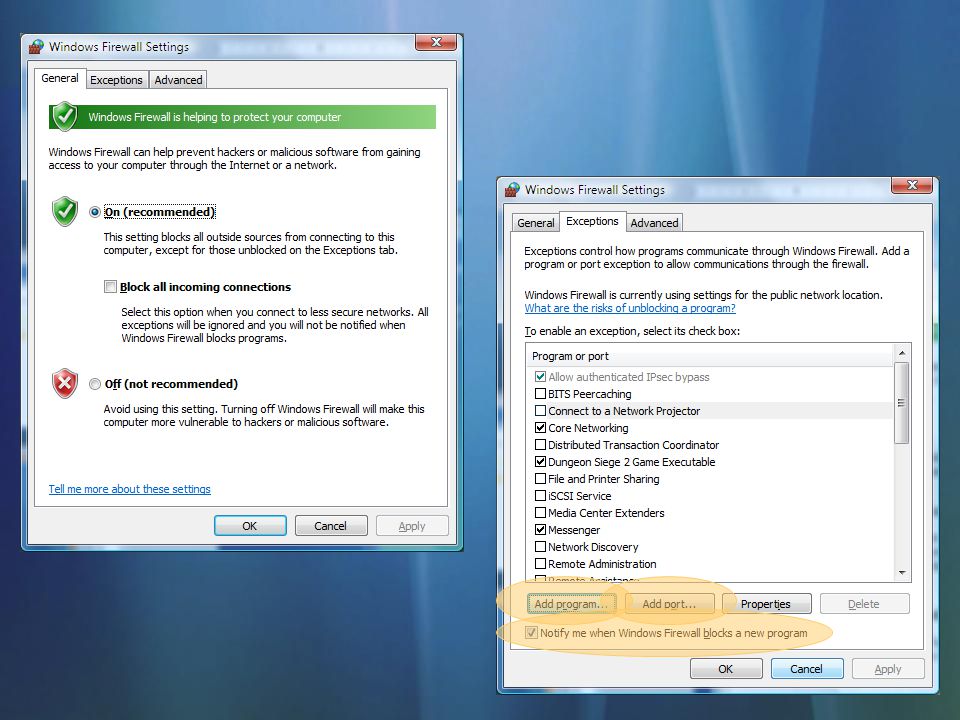Select the Dungeon Siege 2 Game Executable row text

point(631,462)
